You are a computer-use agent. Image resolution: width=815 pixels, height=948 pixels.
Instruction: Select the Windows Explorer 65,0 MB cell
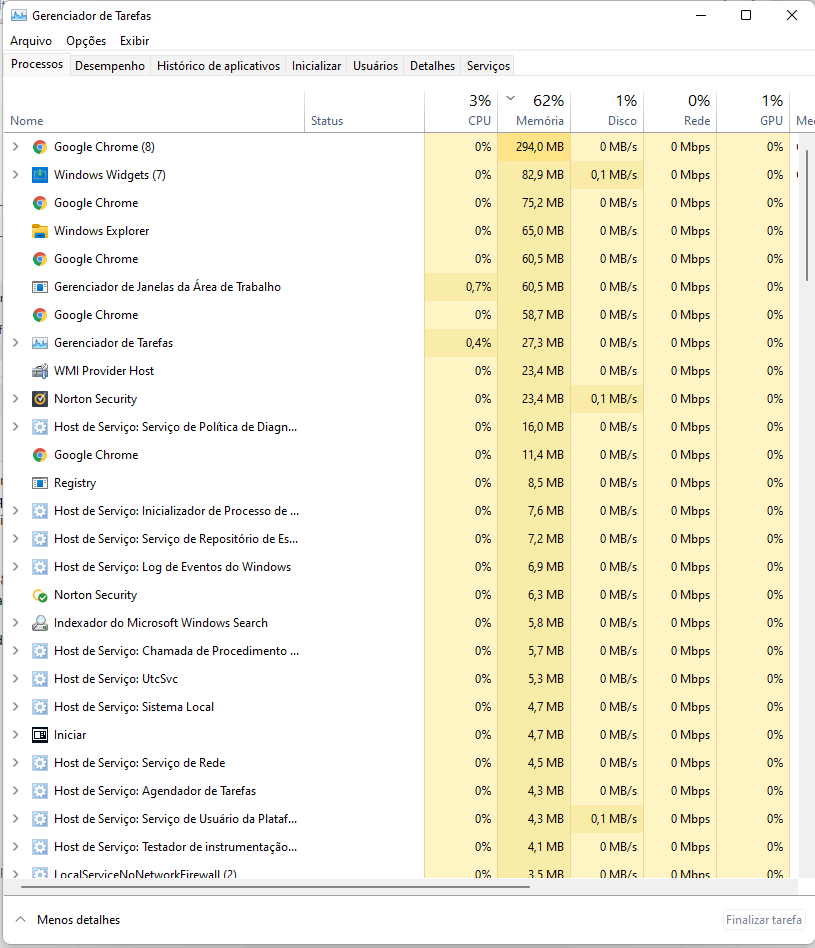point(534,231)
